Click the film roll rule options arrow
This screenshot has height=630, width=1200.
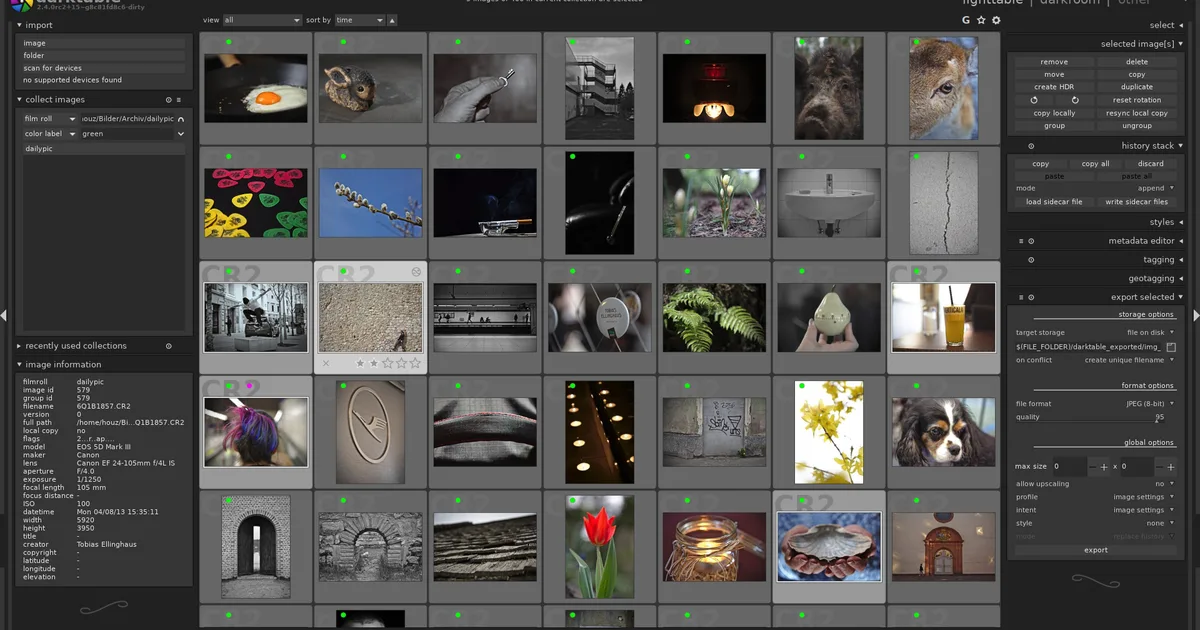point(181,119)
